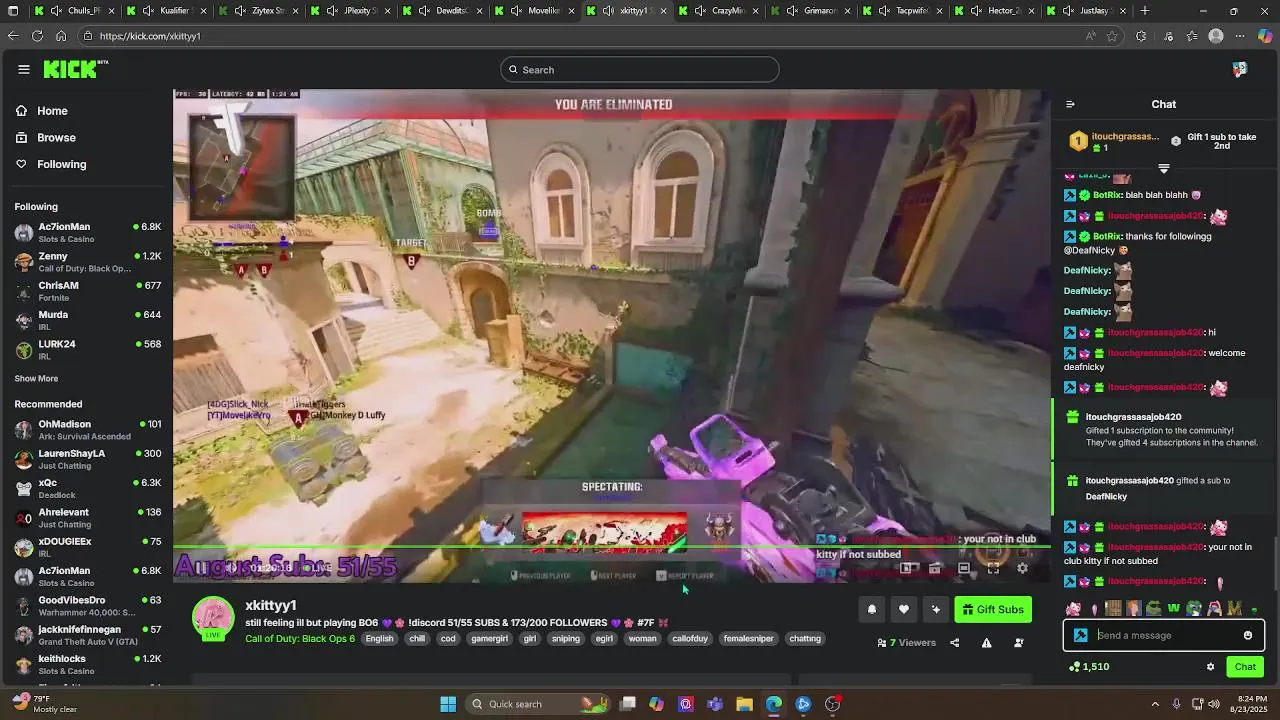Click the Send a message input field
Screen dimensions: 1280x720
(x=1165, y=635)
